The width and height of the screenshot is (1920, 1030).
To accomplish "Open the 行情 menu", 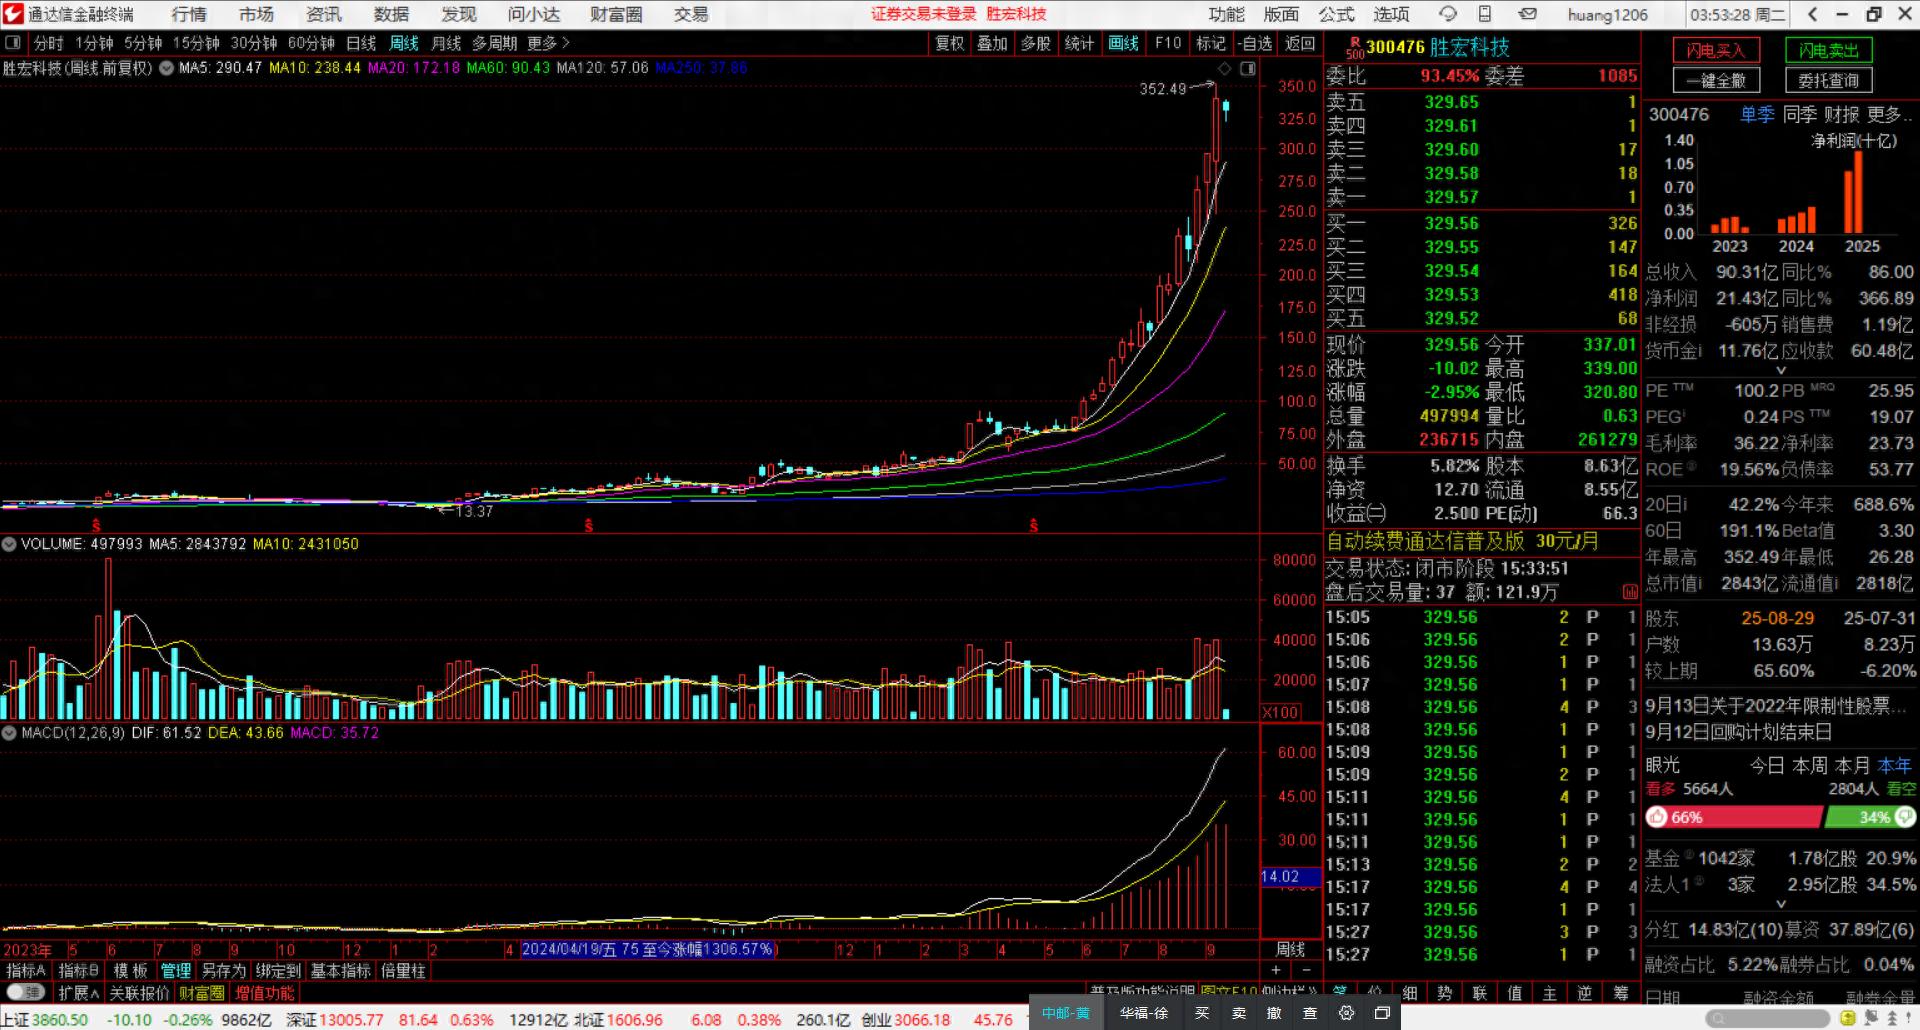I will pos(188,14).
